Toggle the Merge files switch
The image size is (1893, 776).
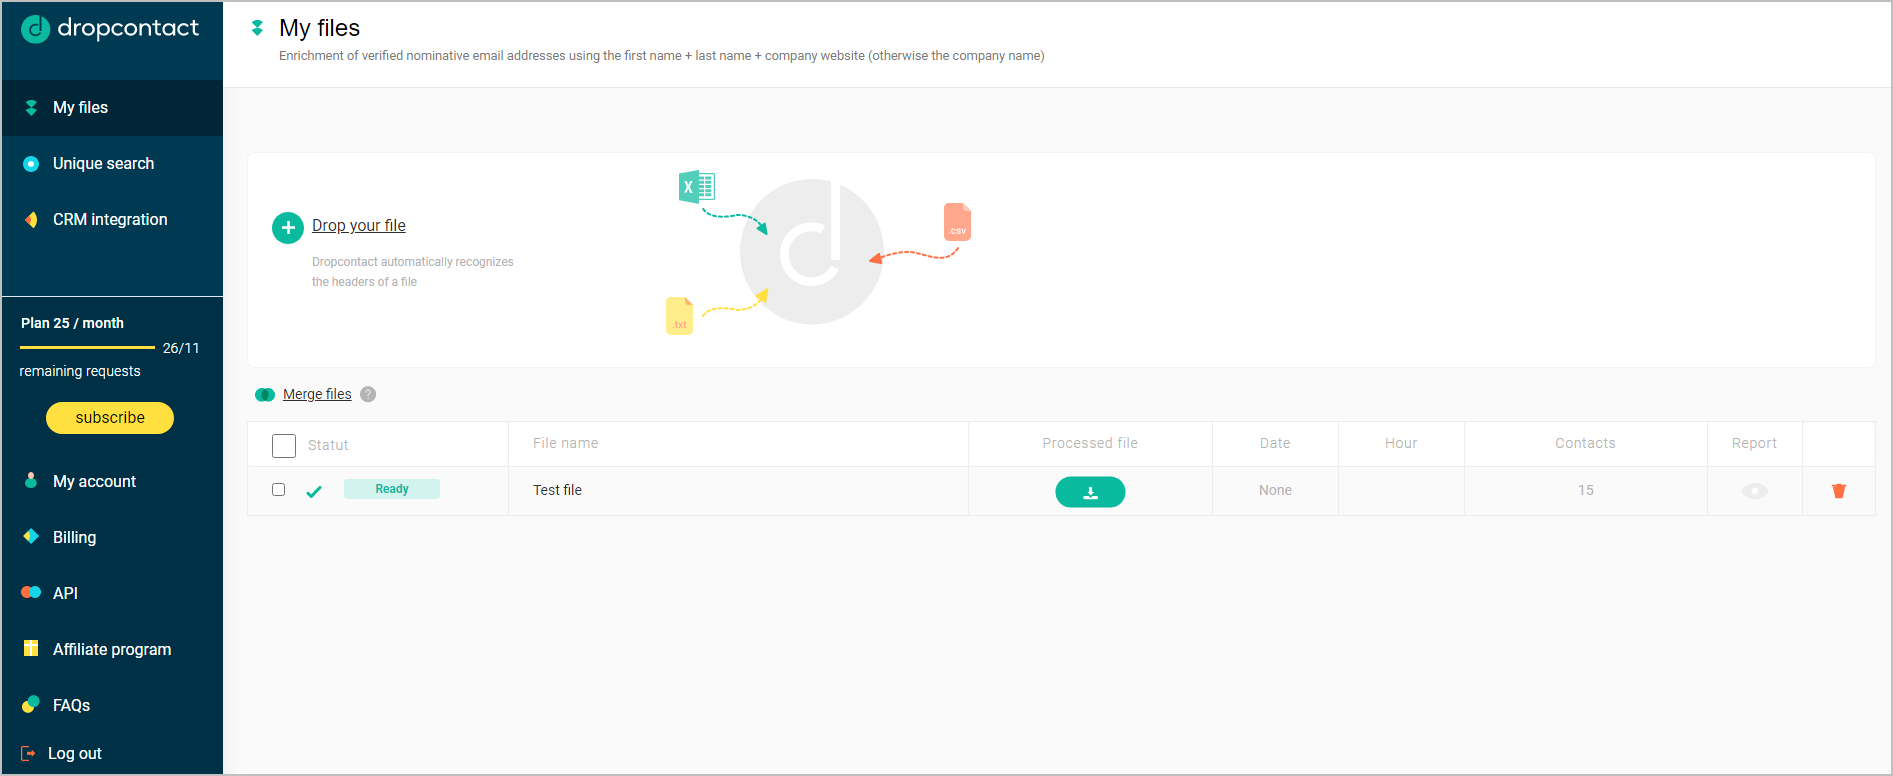tap(265, 395)
